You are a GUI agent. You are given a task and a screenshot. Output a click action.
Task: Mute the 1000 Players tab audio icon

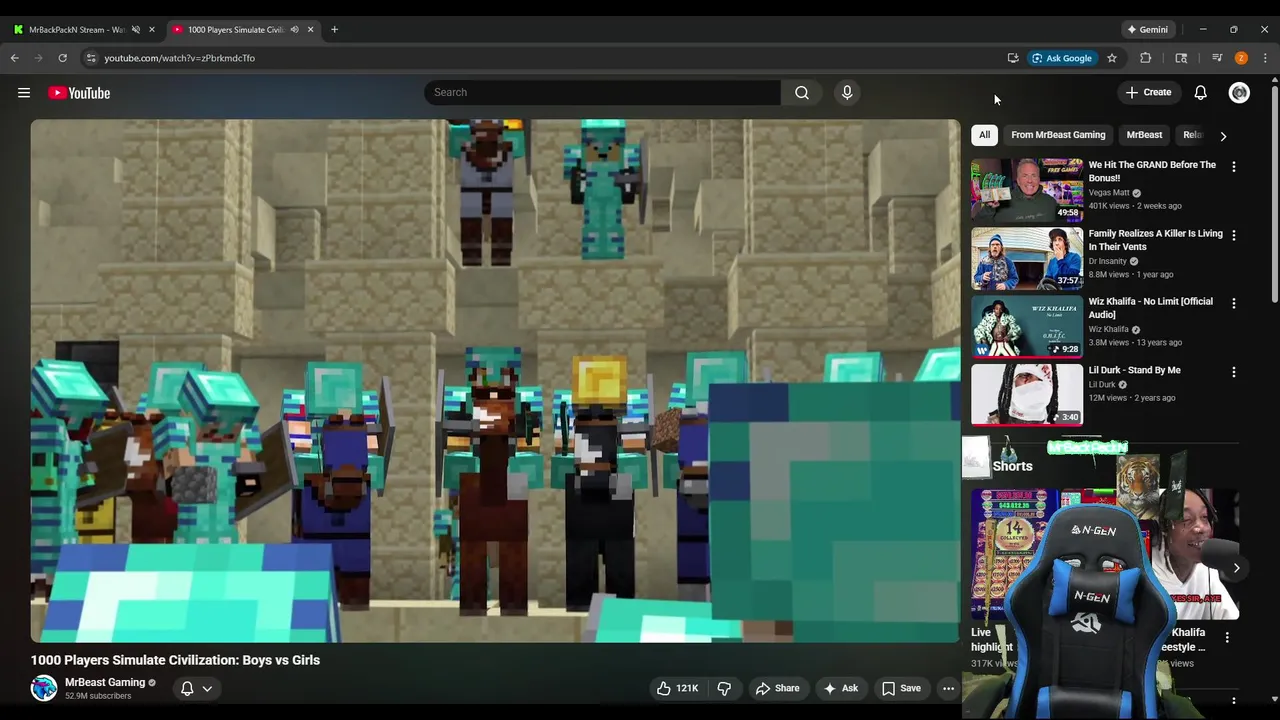tap(294, 29)
